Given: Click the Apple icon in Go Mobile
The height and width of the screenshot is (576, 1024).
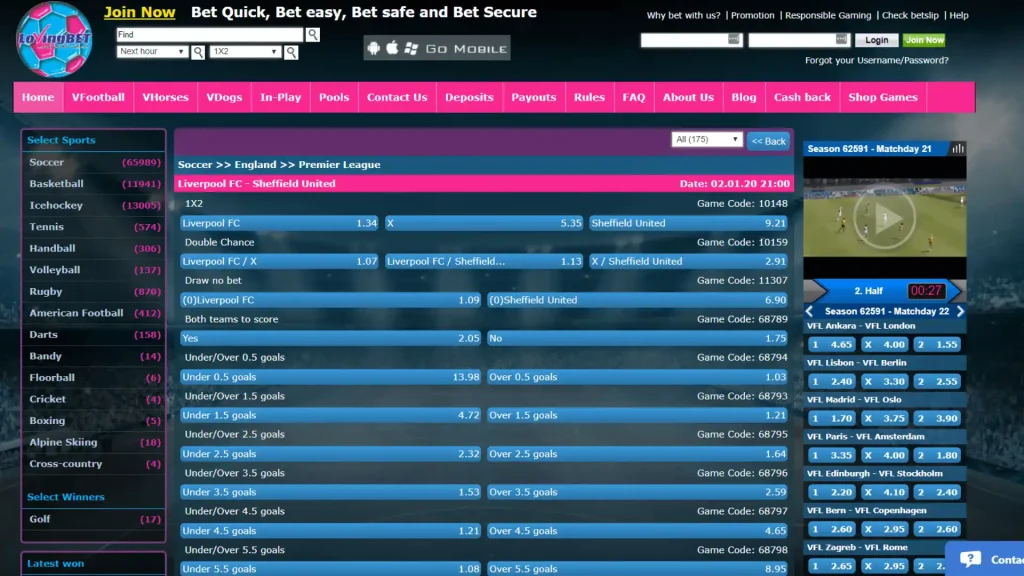Looking at the screenshot, I should click(x=392, y=48).
